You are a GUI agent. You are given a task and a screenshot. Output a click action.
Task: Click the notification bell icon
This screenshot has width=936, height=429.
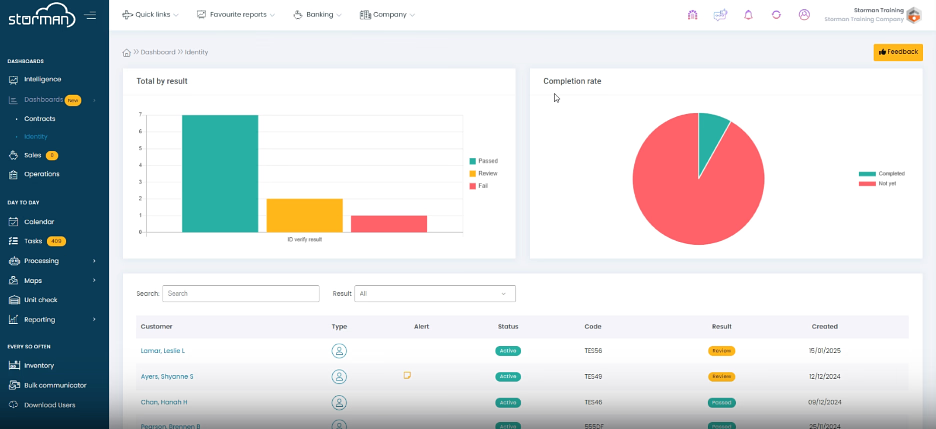coord(748,15)
